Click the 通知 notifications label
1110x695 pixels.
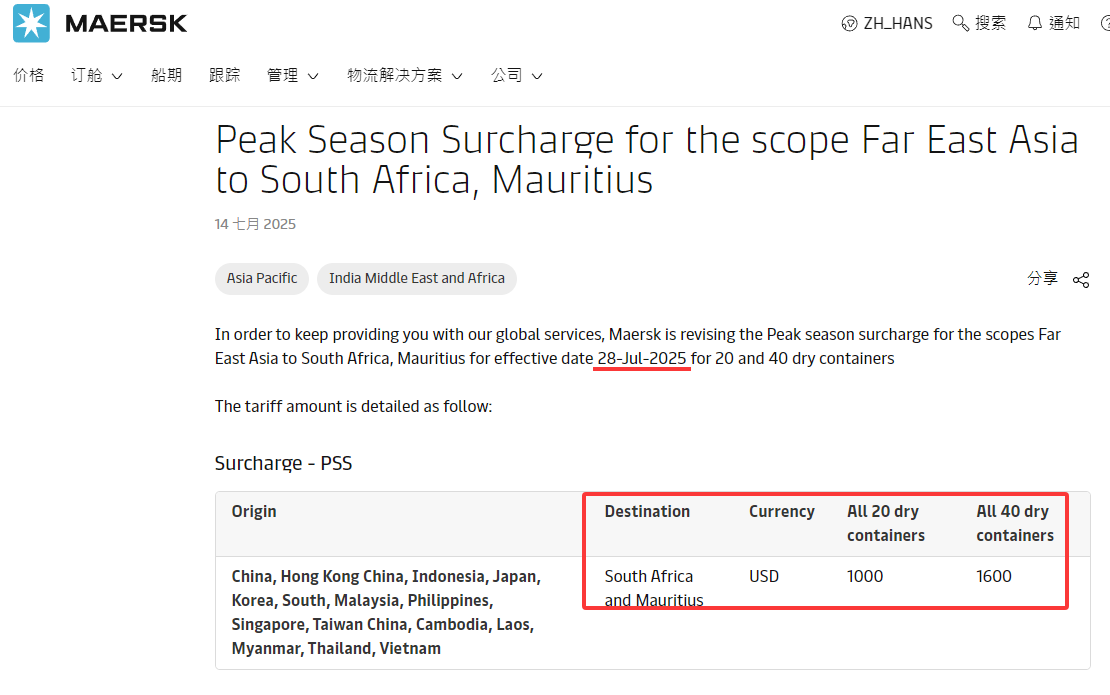pyautogui.click(x=1064, y=23)
